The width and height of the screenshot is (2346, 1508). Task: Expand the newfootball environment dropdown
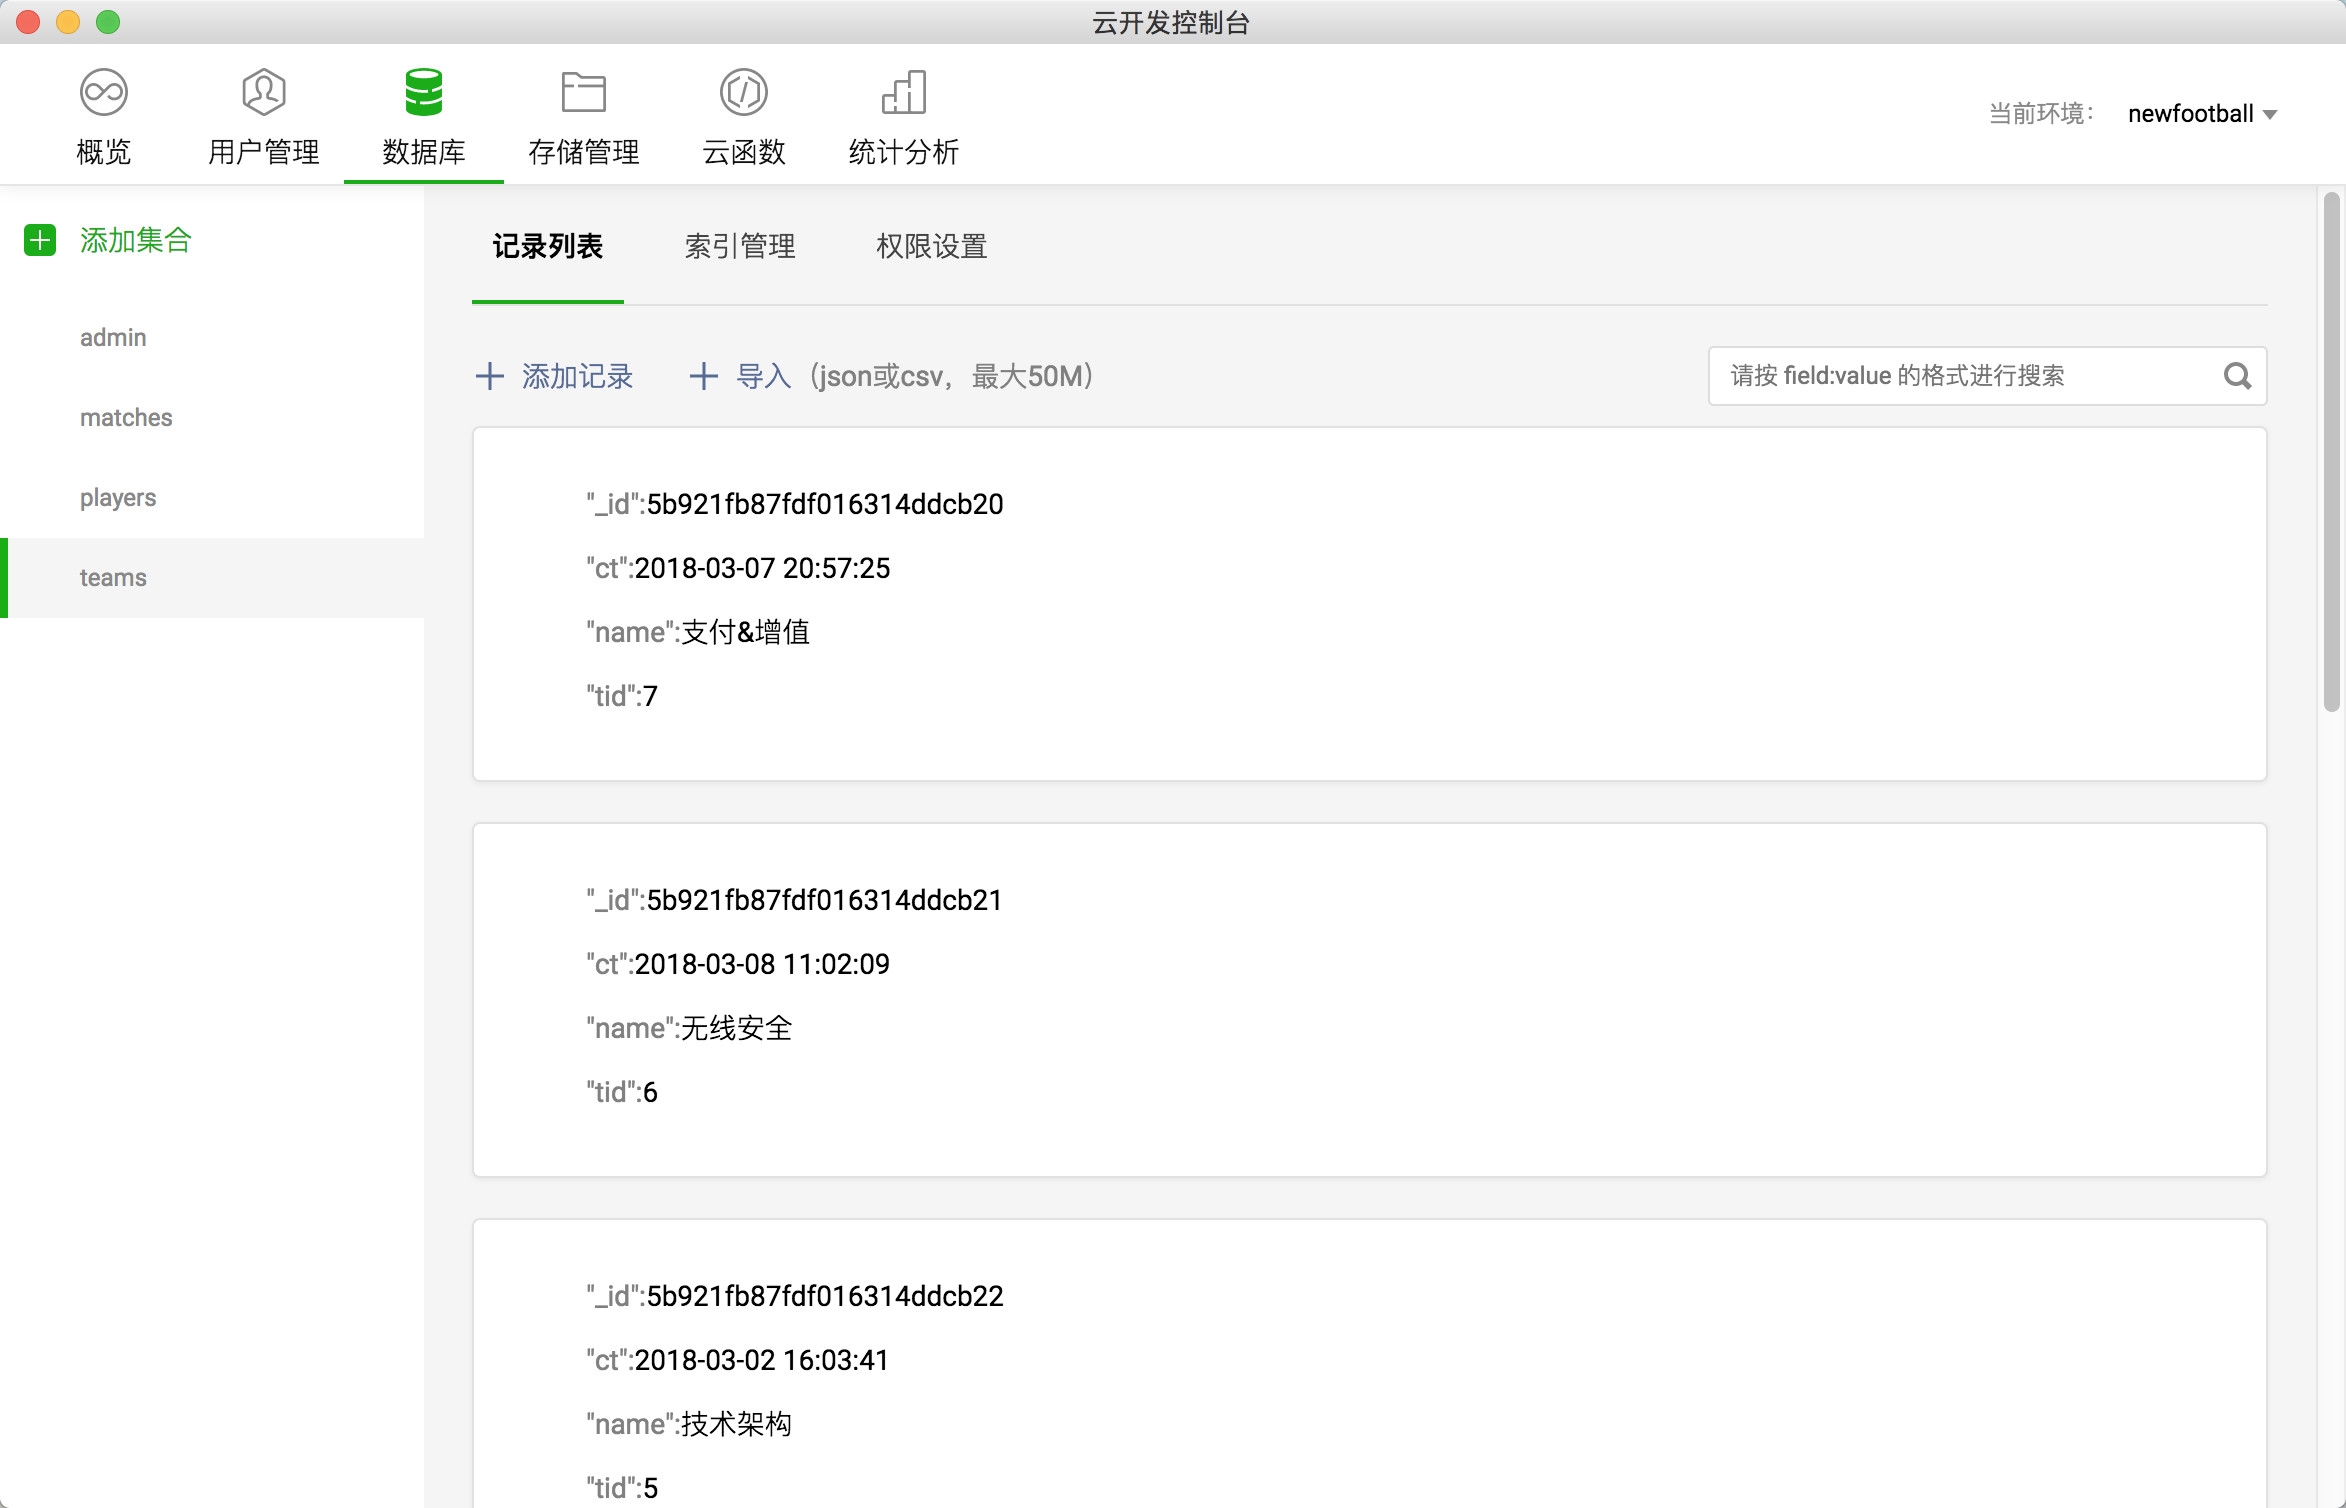2270,115
